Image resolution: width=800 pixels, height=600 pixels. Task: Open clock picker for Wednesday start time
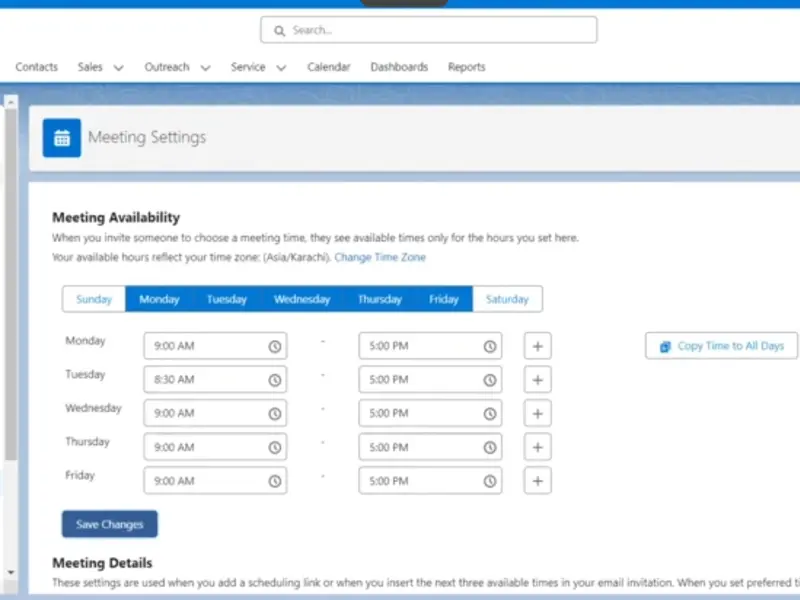[274, 414]
